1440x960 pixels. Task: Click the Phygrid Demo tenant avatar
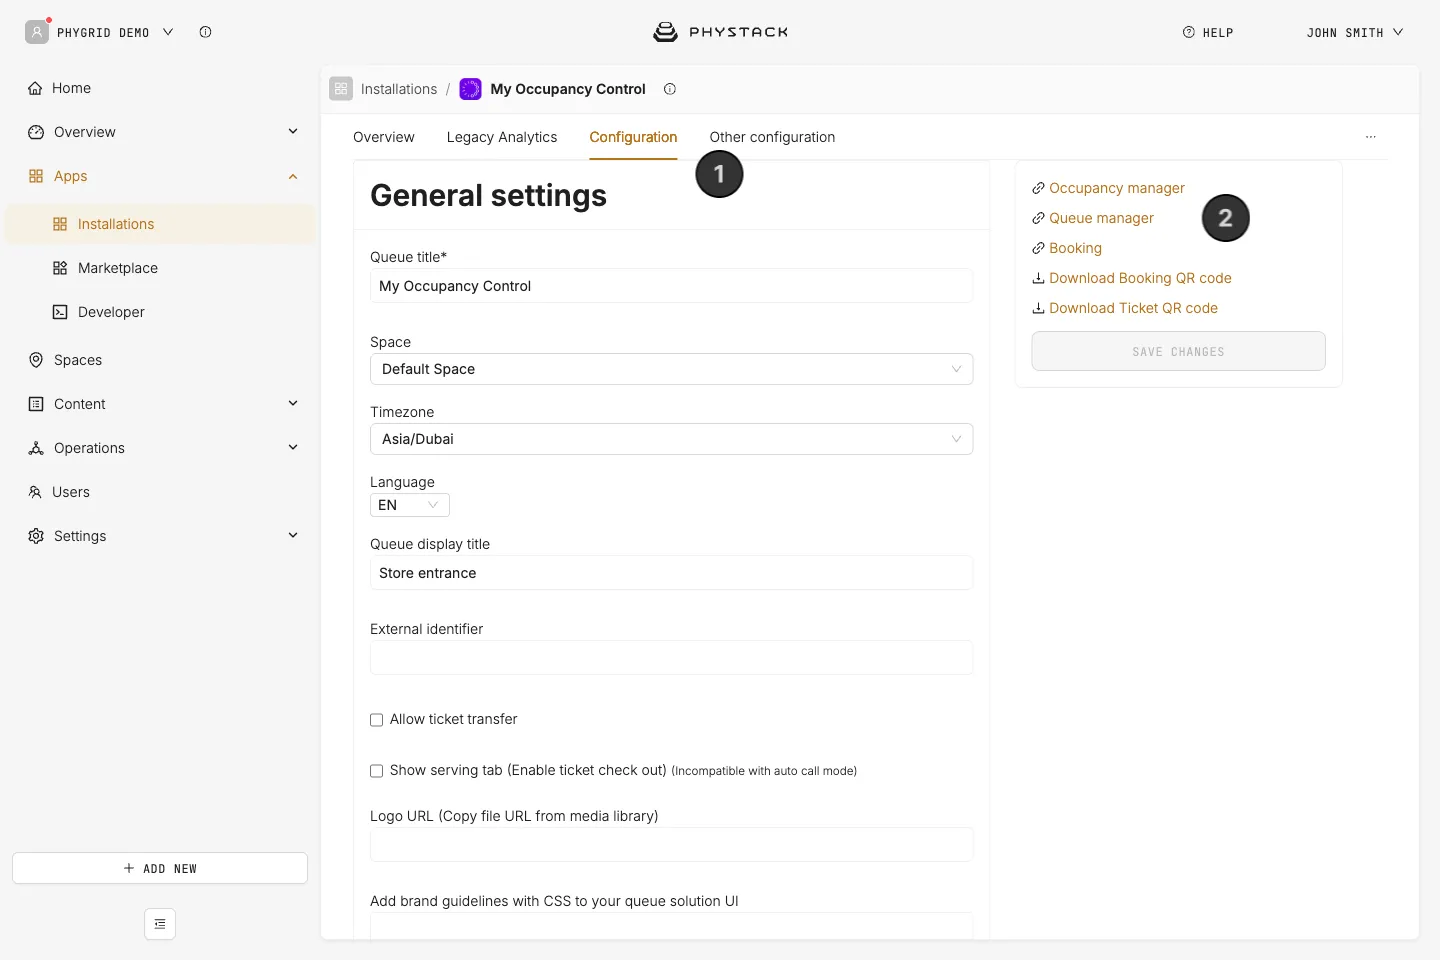click(x=37, y=32)
